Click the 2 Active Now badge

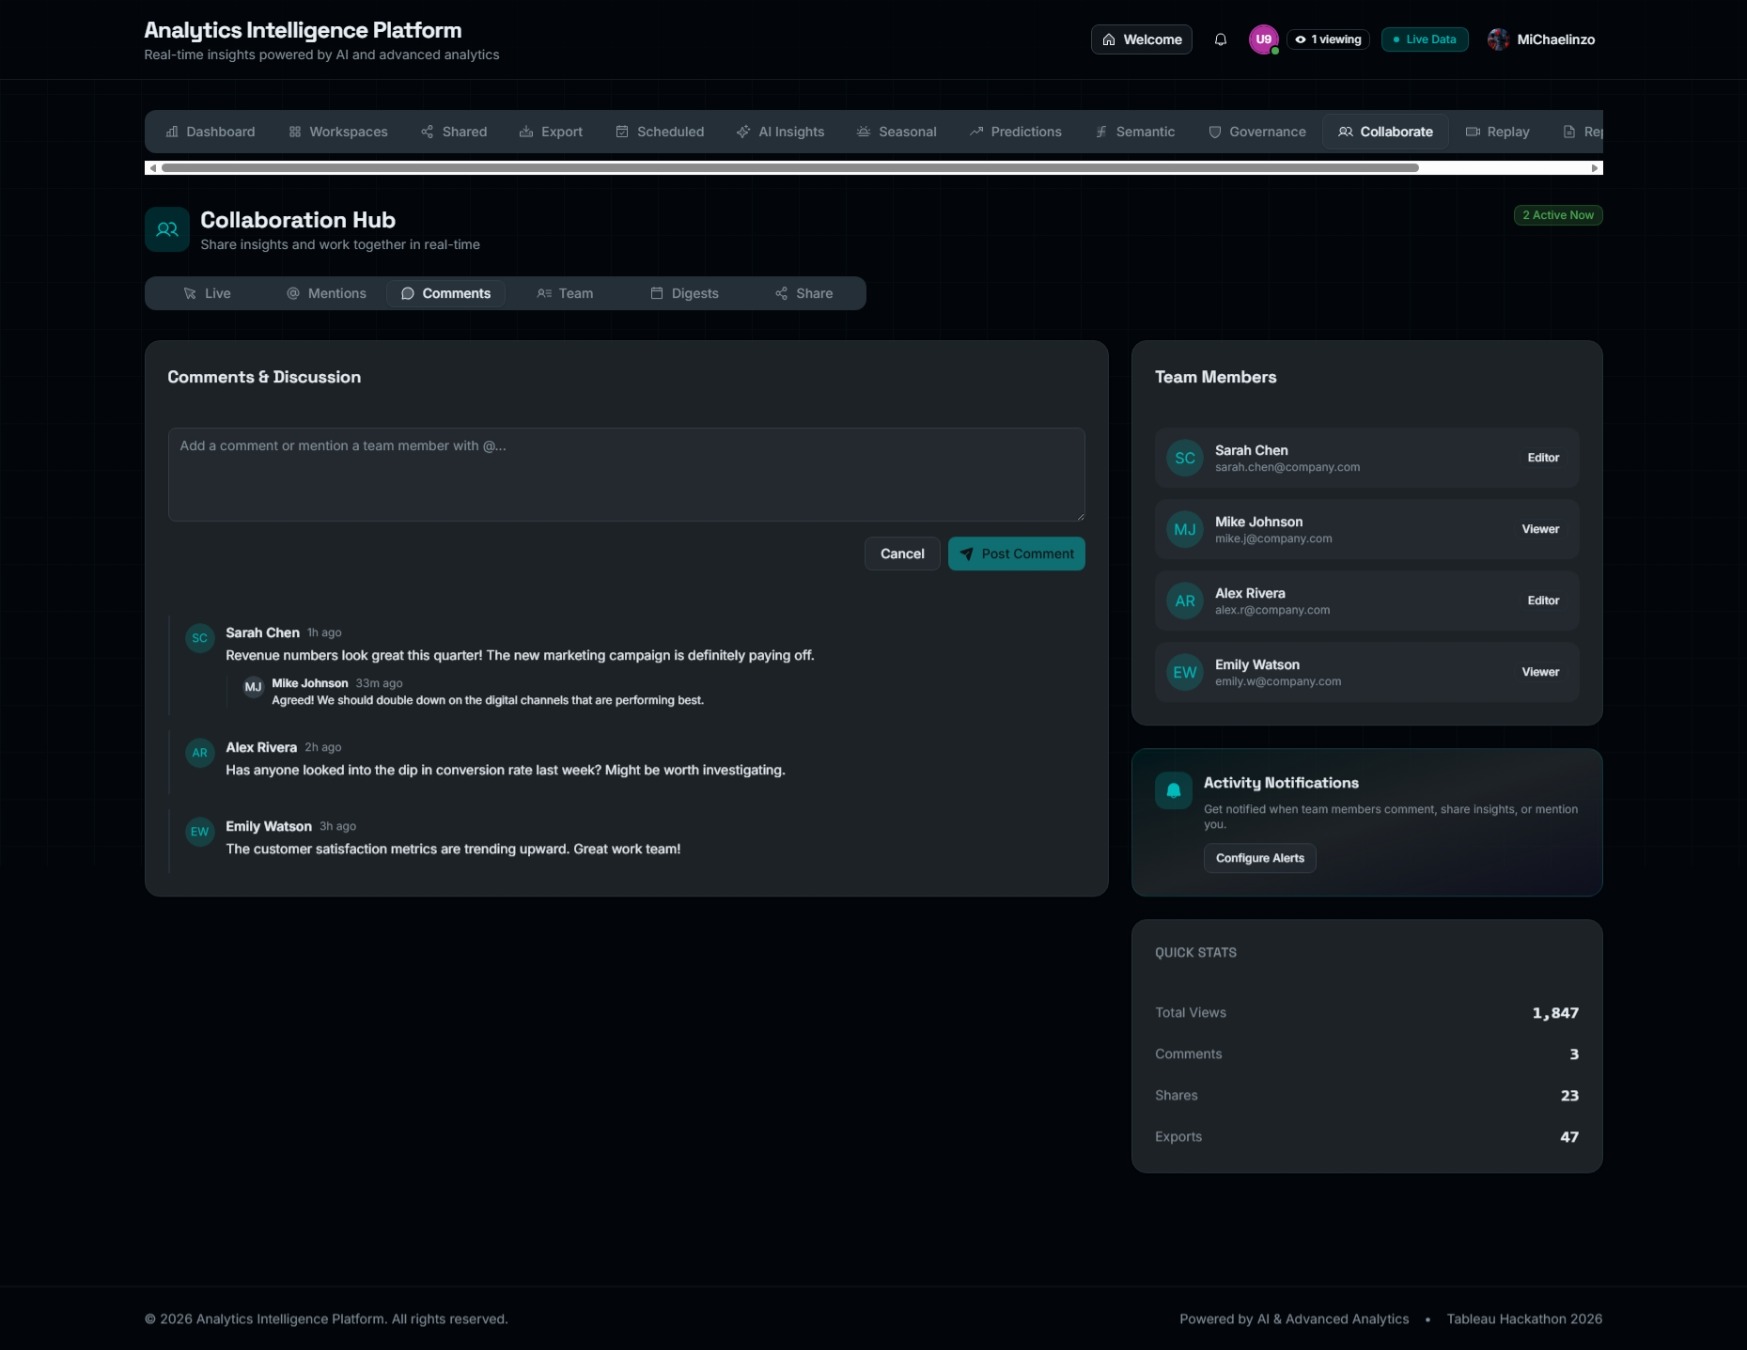[1558, 215]
